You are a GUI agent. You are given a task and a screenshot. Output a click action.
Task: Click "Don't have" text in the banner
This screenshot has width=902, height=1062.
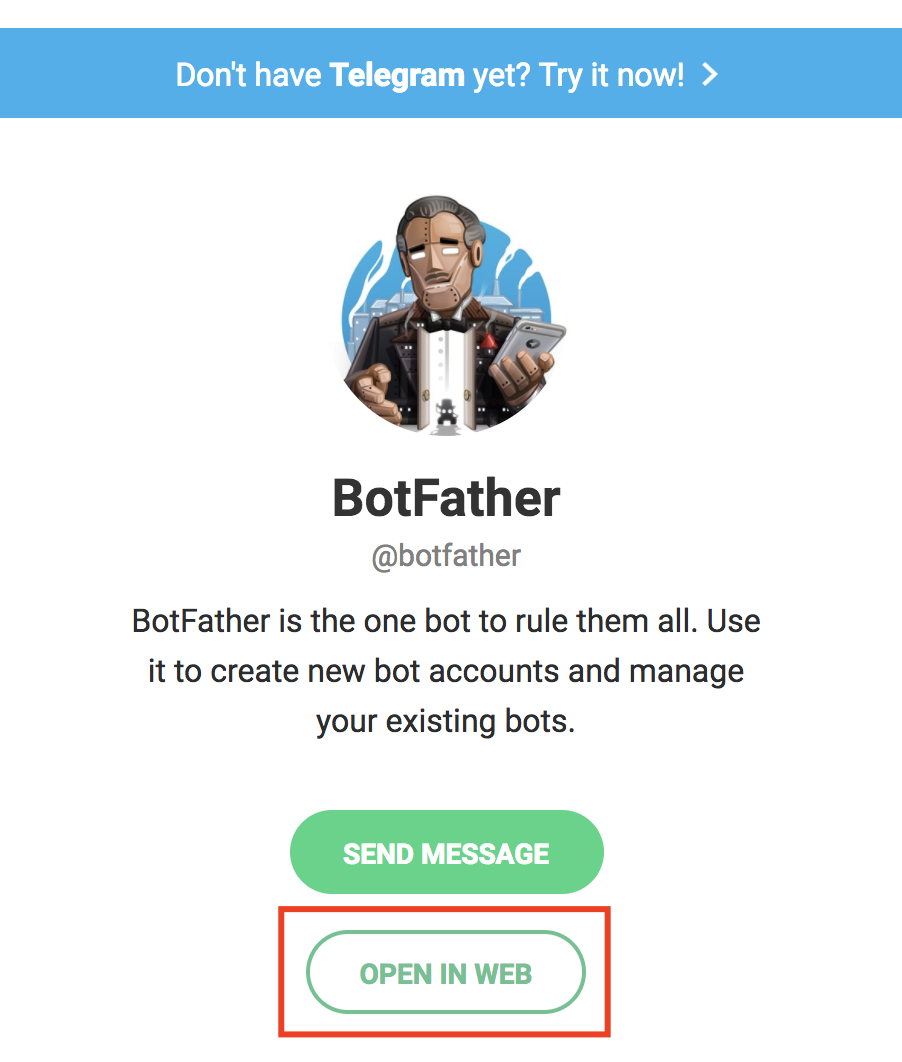click(249, 75)
